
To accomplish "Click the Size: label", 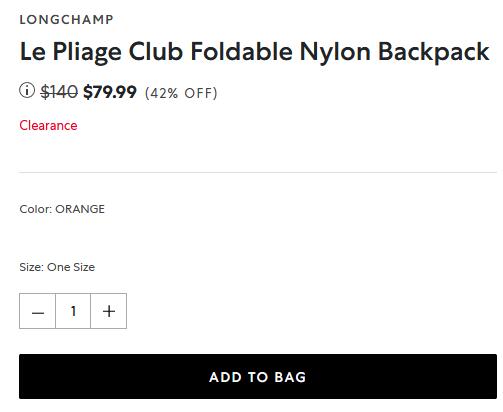I will coord(32,267).
